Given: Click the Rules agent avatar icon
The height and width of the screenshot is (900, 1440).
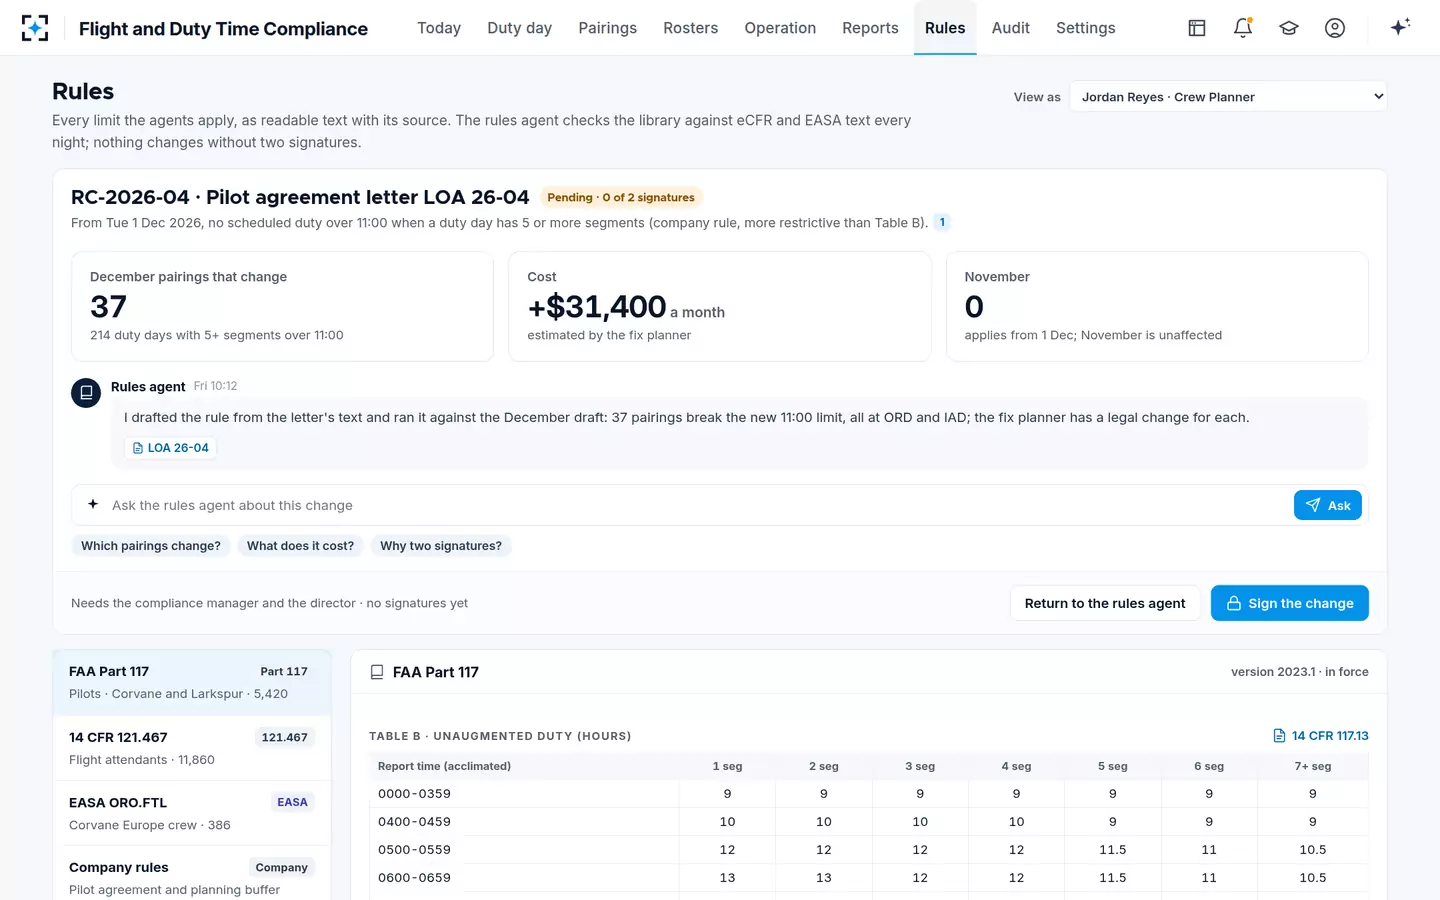Looking at the screenshot, I should point(86,393).
